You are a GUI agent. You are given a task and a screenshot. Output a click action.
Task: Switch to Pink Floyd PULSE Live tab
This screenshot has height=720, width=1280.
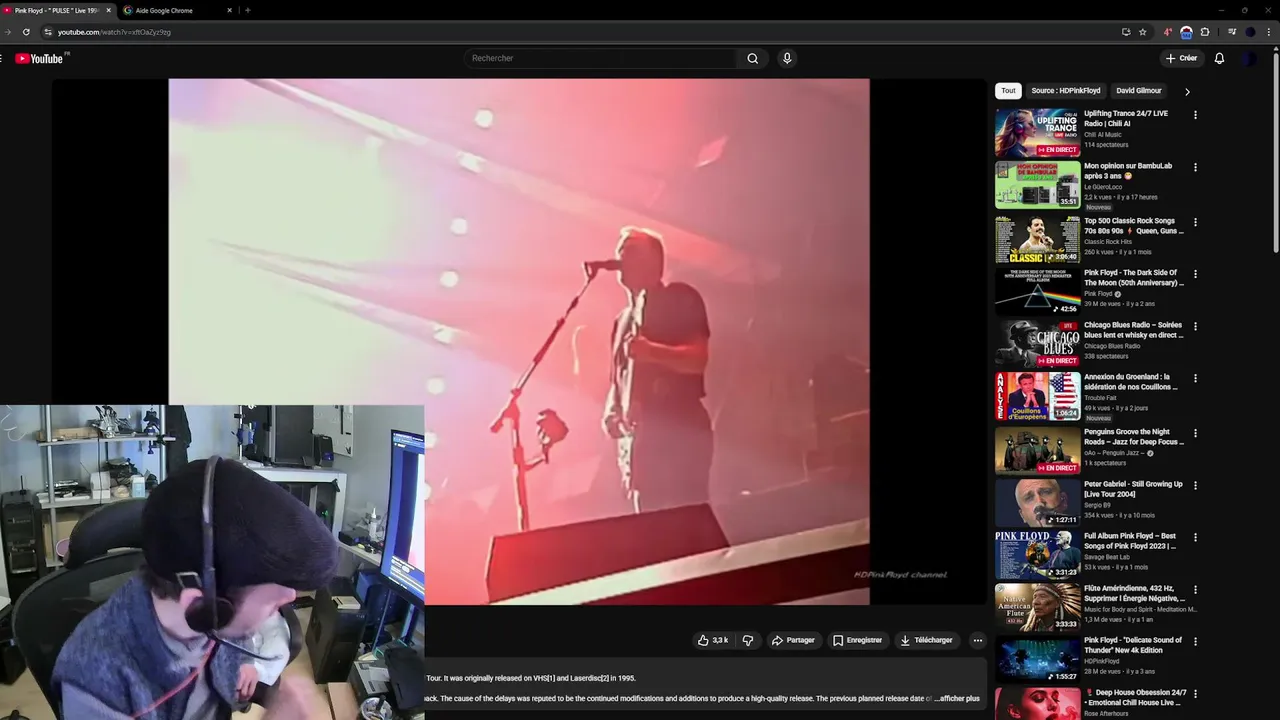coord(56,10)
